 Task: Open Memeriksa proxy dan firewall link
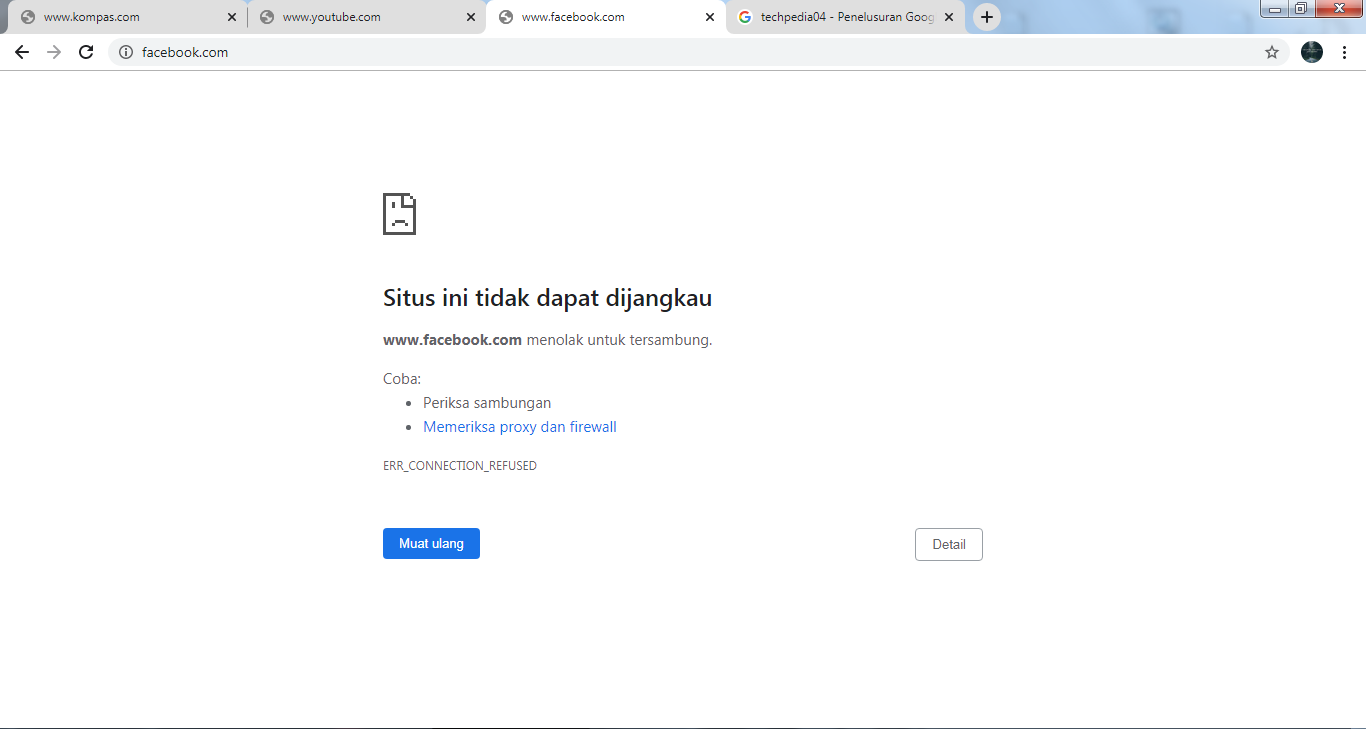tap(520, 427)
